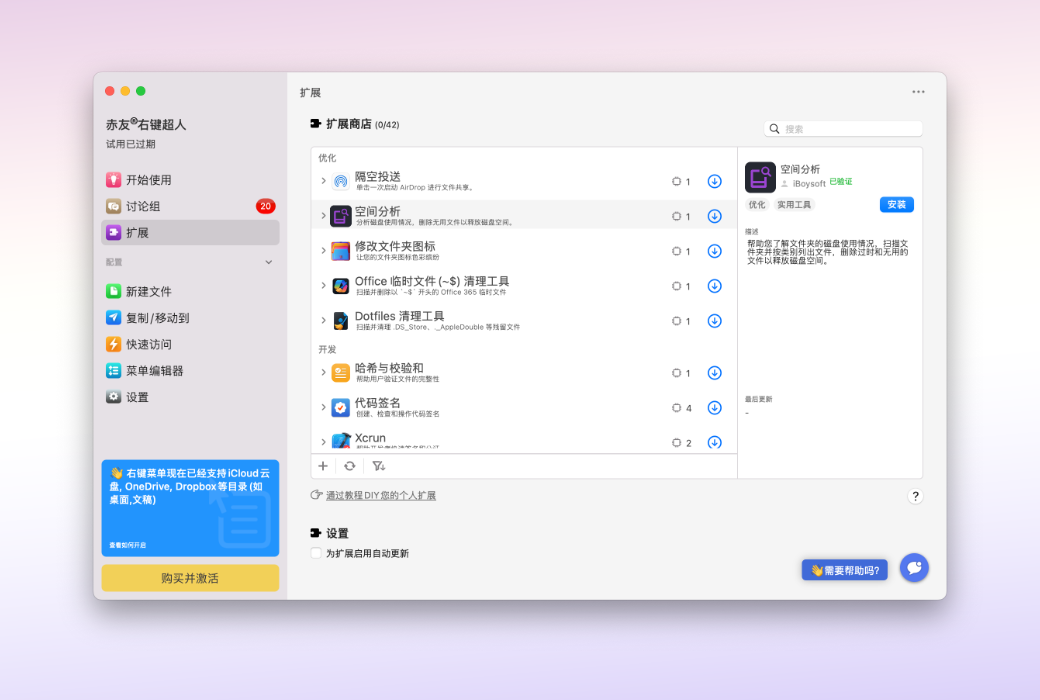Open 复制/移动到 in the sidebar
Image resolution: width=1040 pixels, height=700 pixels.
(190, 318)
